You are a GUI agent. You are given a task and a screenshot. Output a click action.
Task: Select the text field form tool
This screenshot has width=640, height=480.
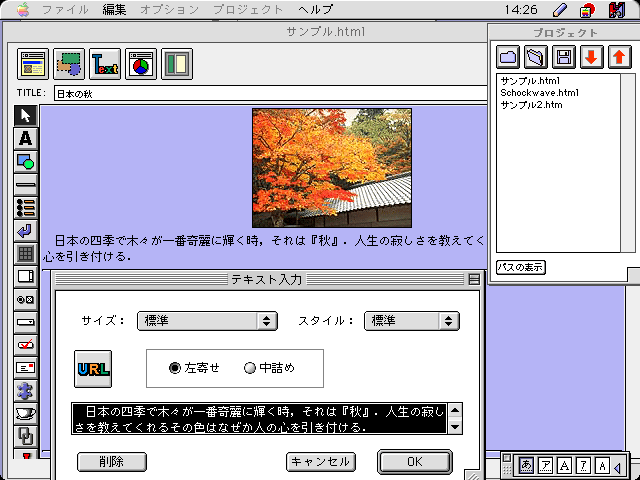pos(26,368)
